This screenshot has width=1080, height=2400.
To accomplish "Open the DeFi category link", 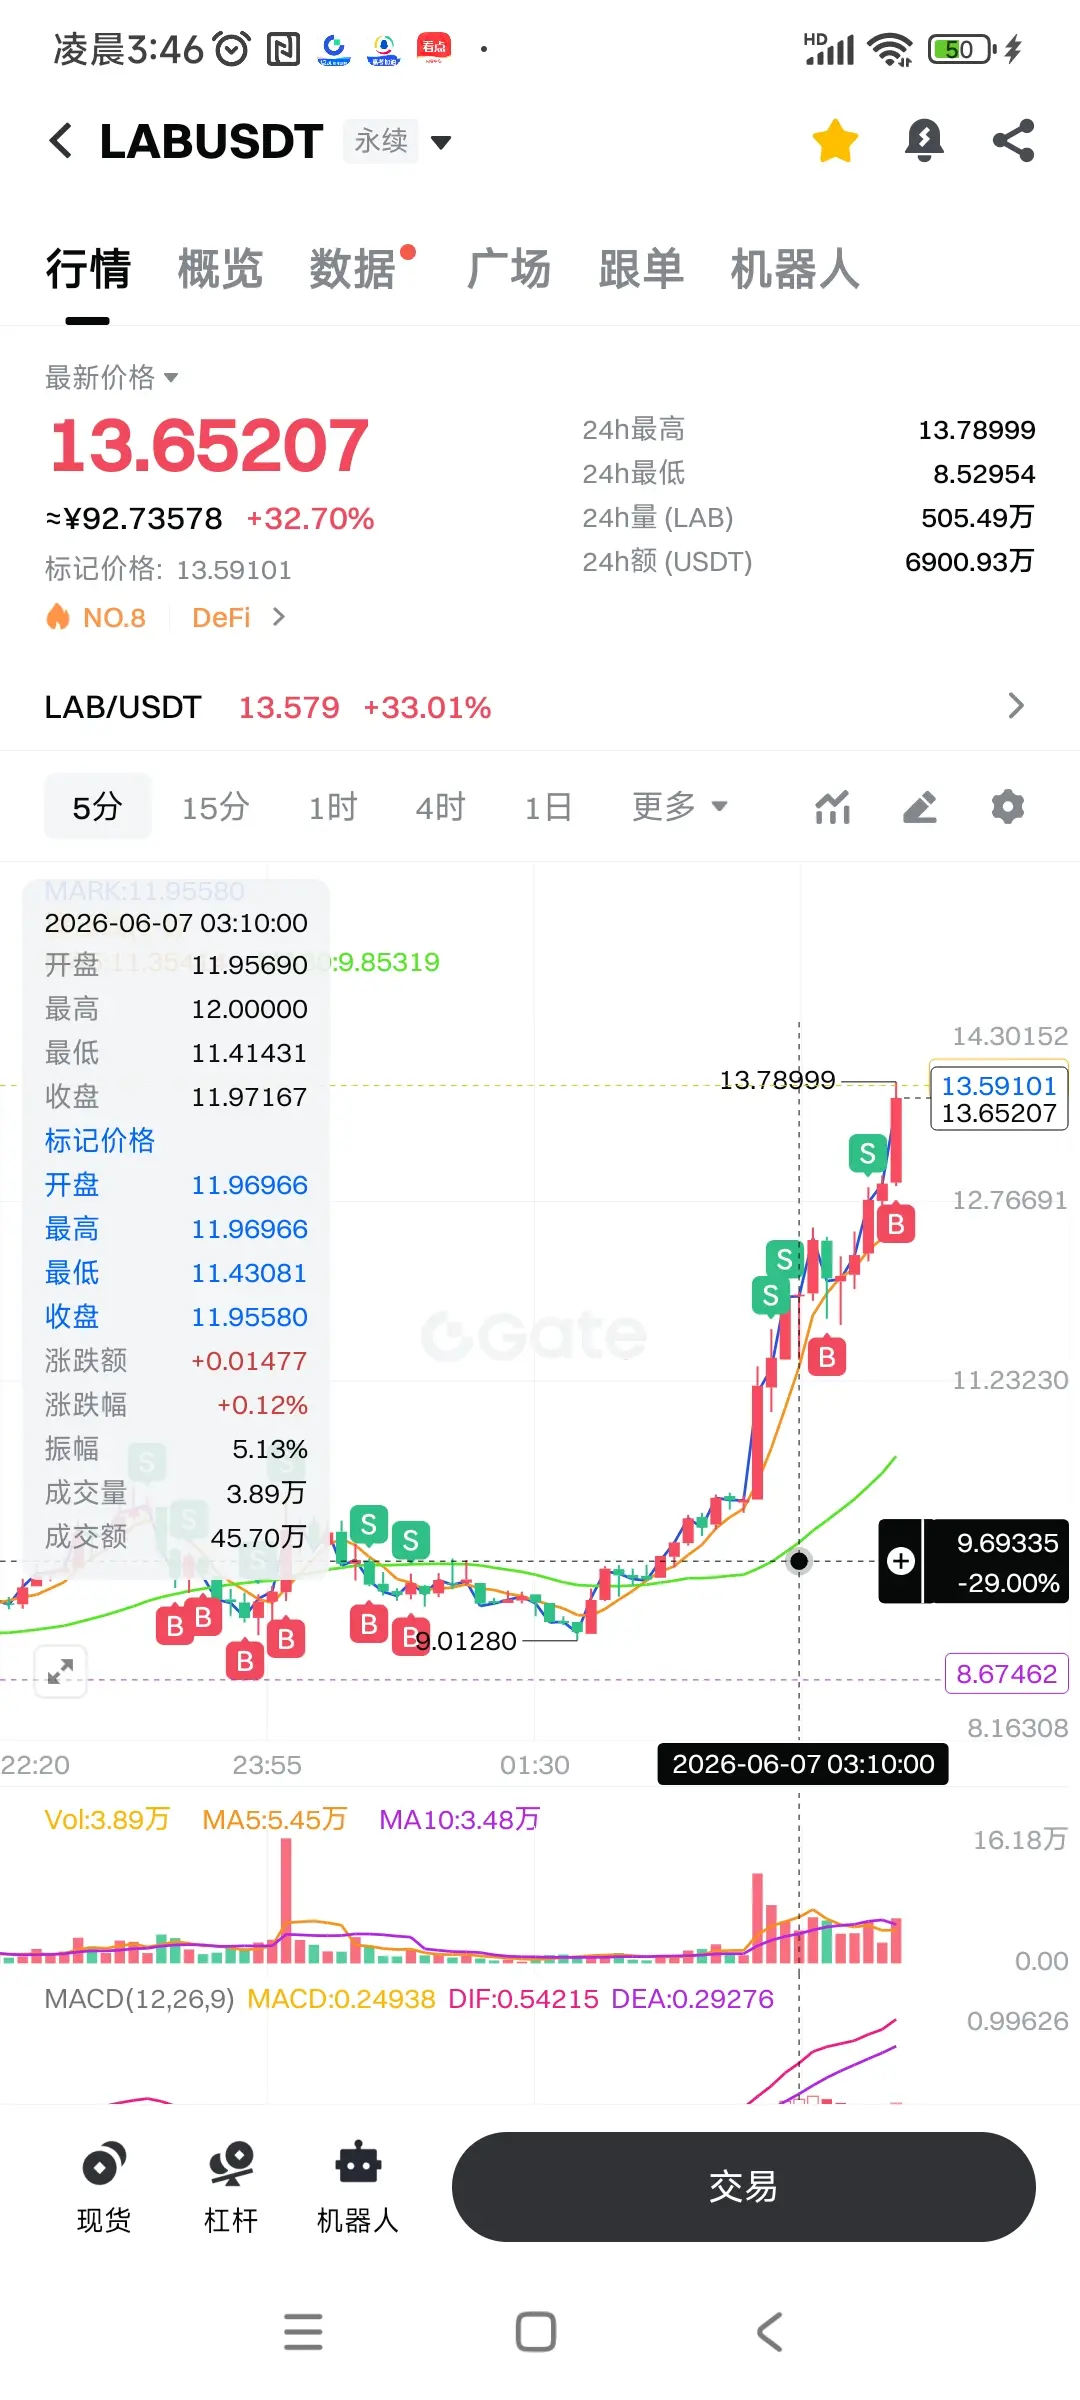I will coord(238,618).
